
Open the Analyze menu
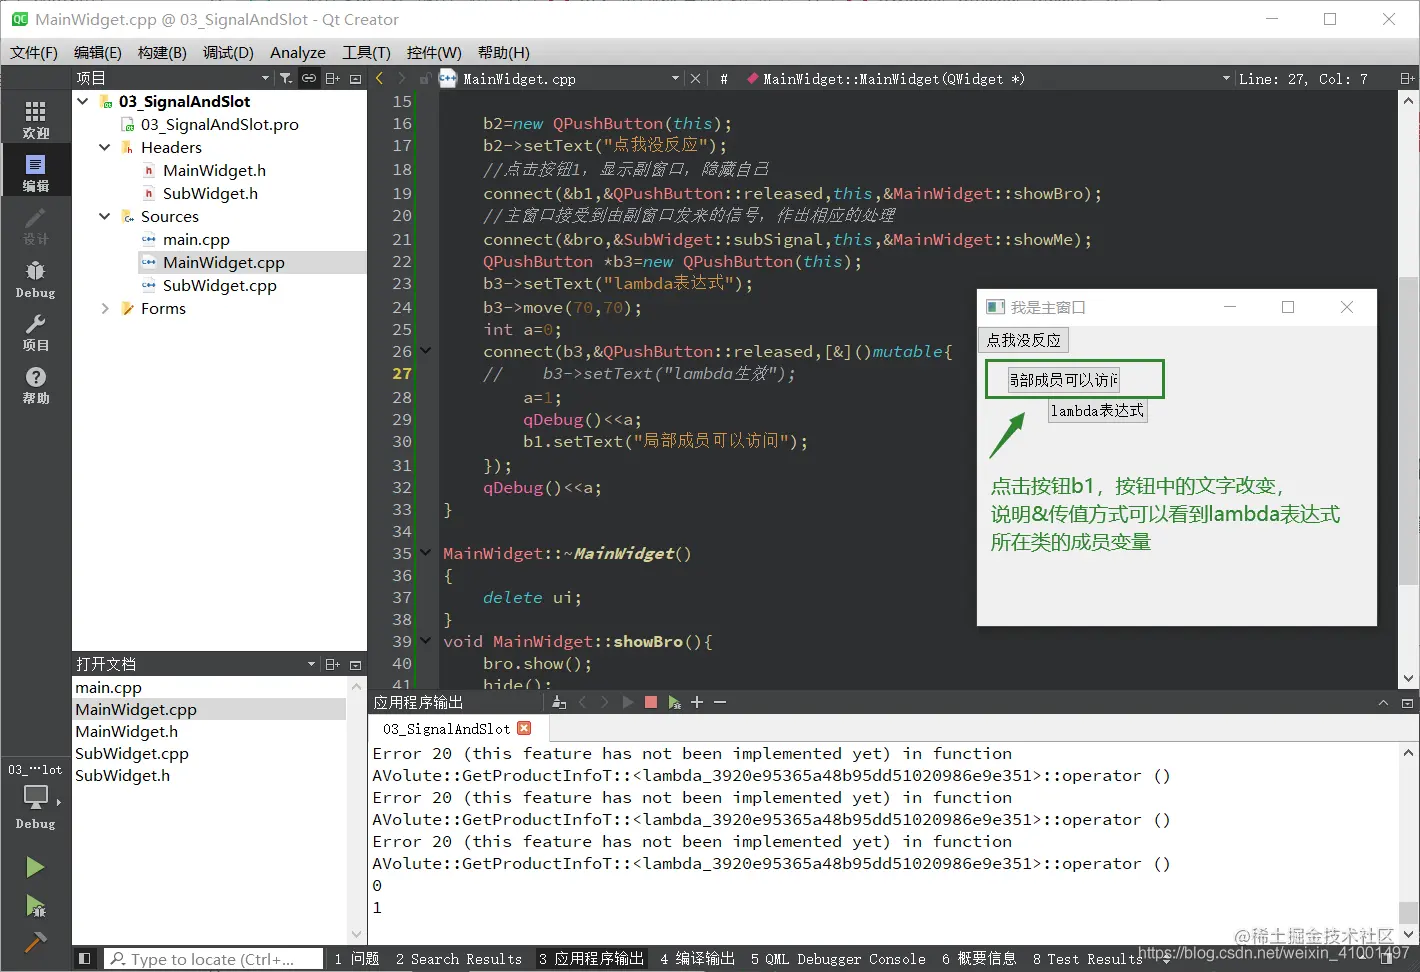(298, 52)
